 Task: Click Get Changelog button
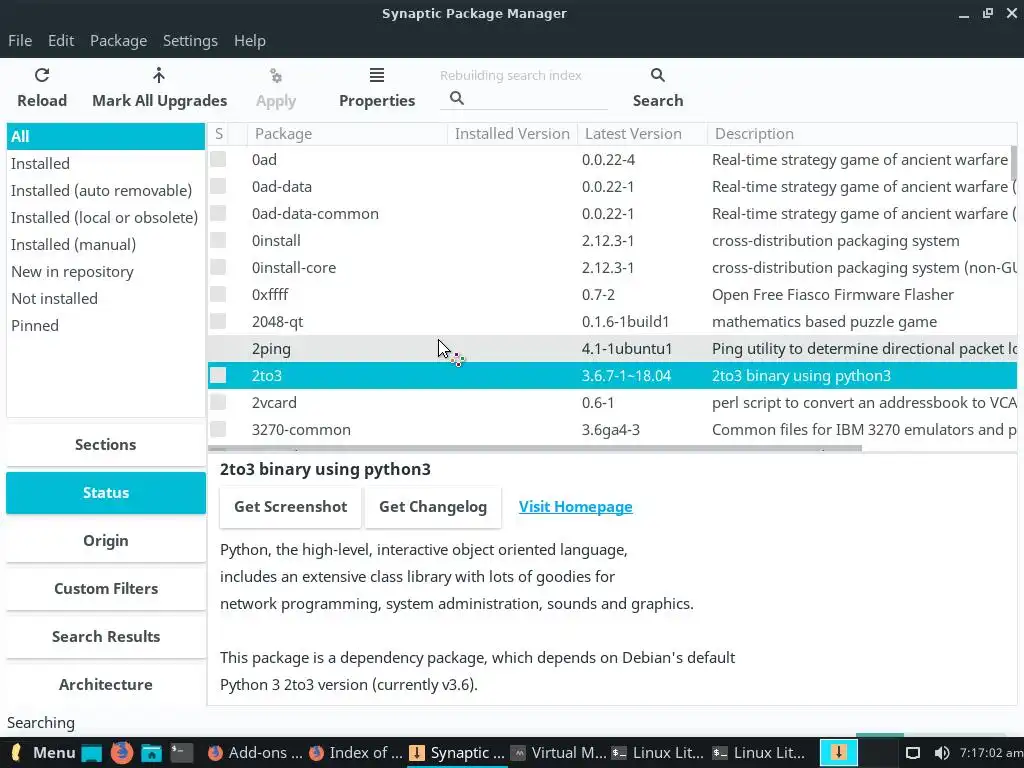[433, 507]
